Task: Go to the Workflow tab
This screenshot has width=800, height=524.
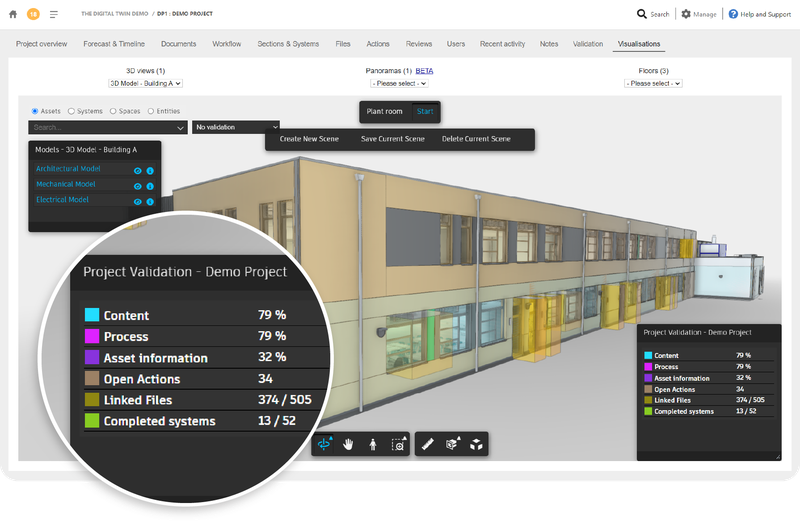Action: pos(227,44)
